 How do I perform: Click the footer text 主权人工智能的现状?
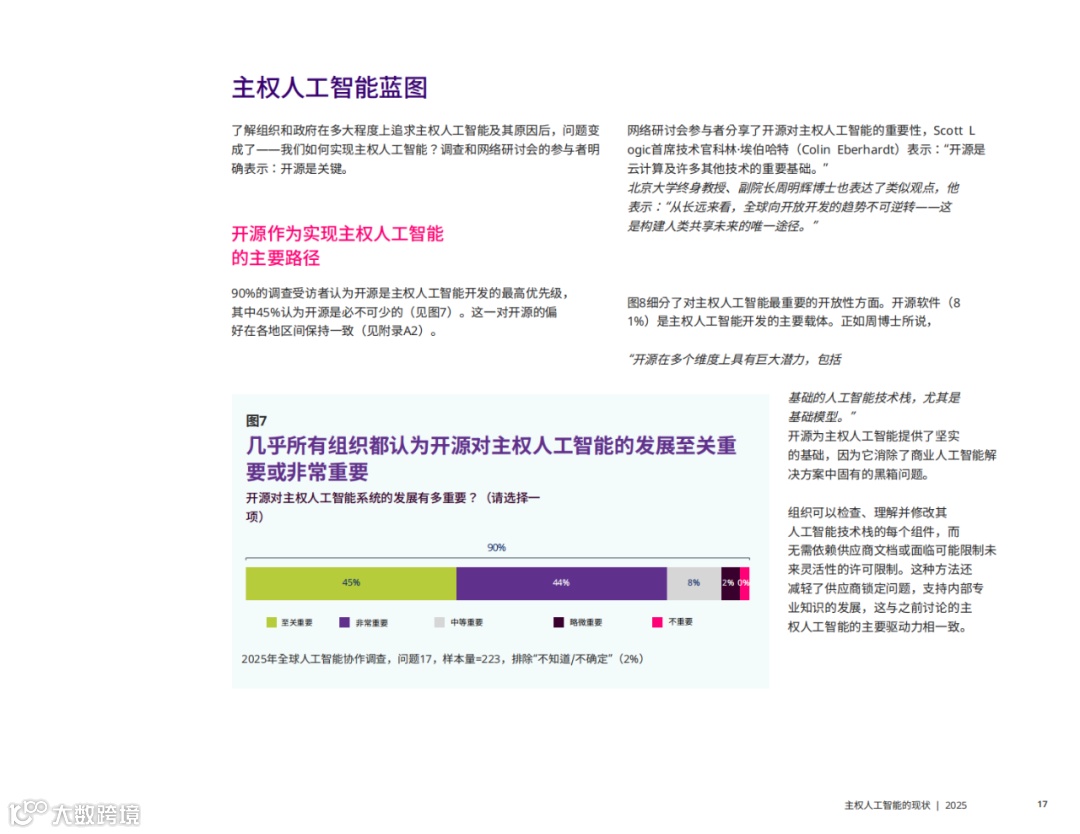[x=887, y=805]
